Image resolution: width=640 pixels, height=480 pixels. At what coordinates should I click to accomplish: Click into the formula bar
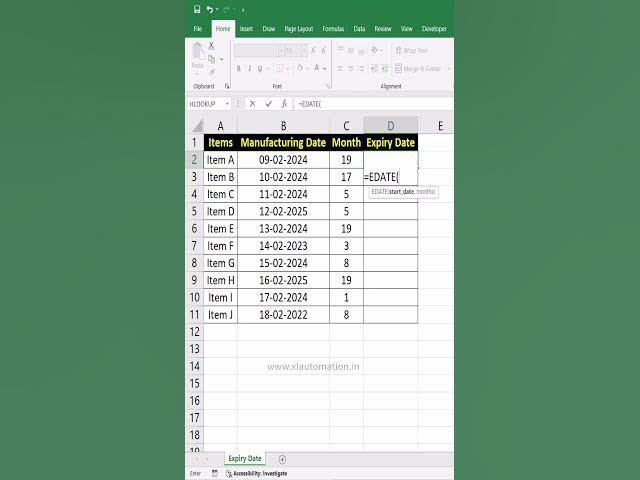(373, 104)
